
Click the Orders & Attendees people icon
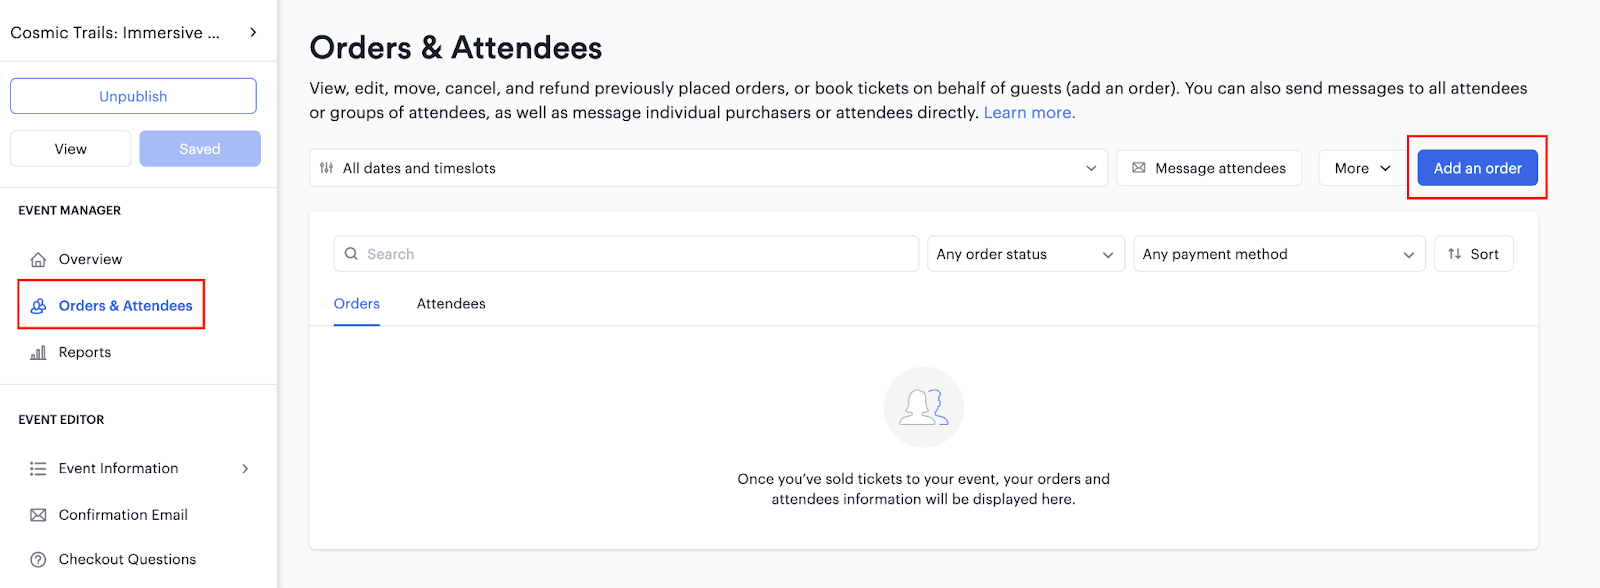38,306
